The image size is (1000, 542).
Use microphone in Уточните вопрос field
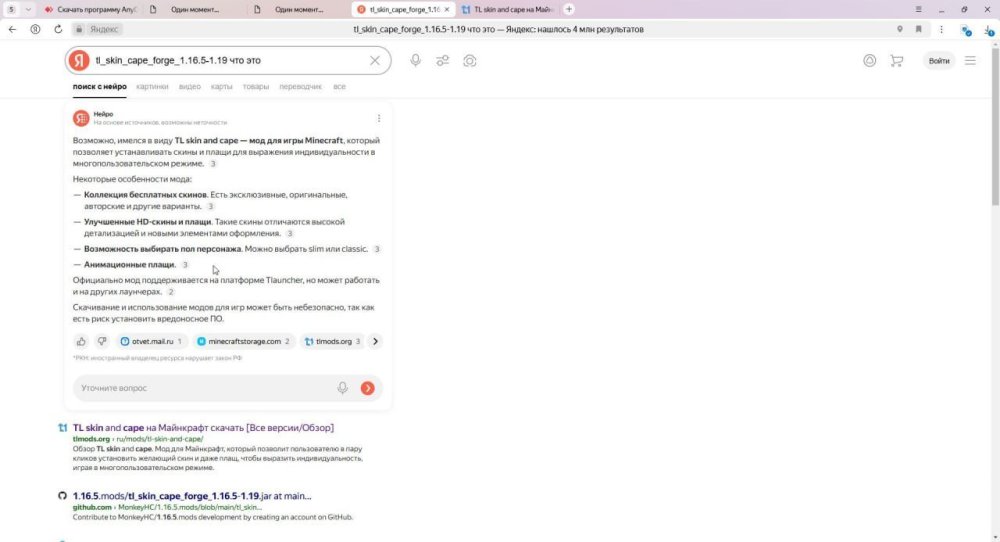click(x=342, y=388)
